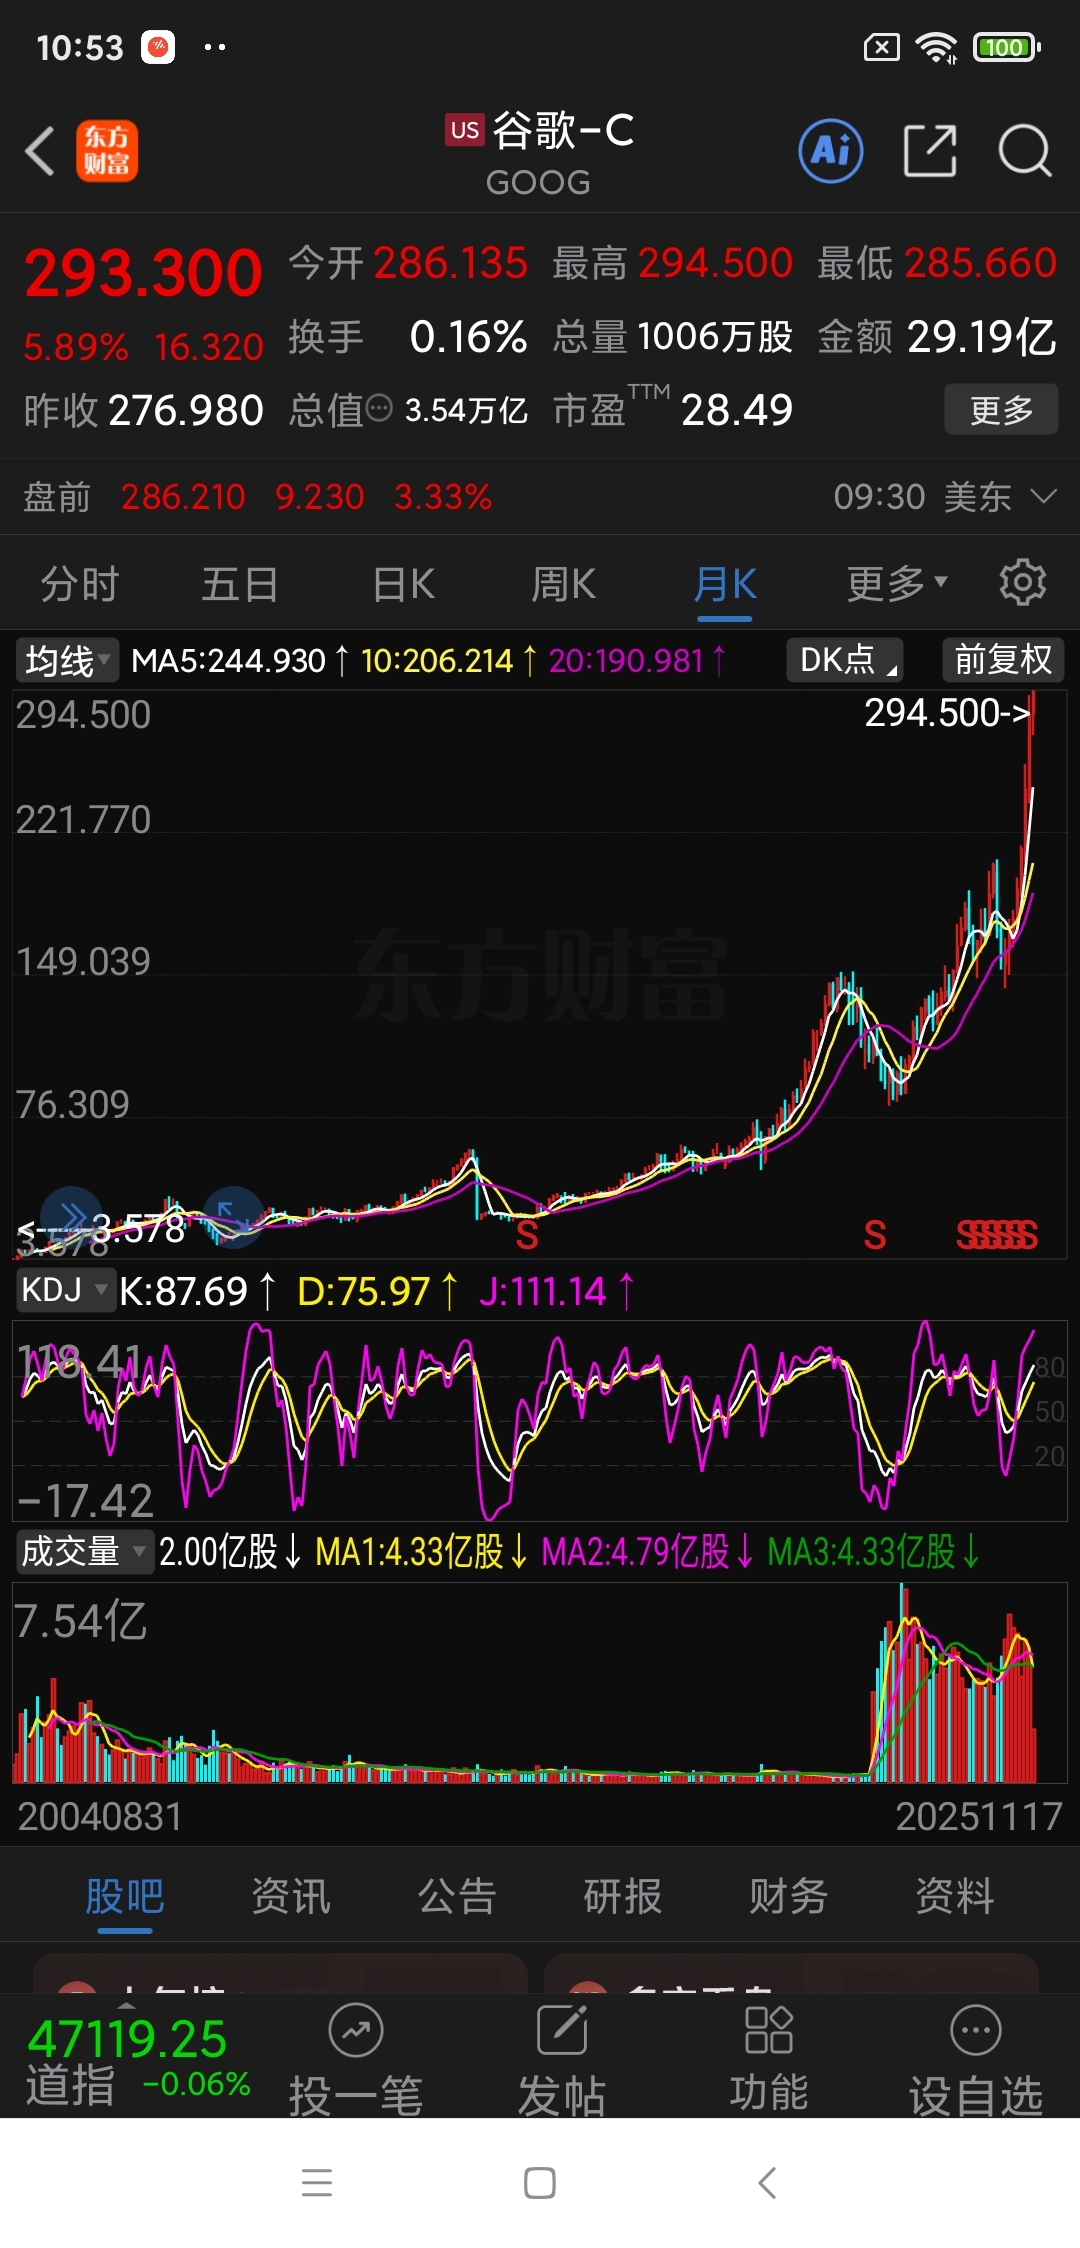Viewport: 1080px width, 2248px height.
Task: Open the Ai assistant icon
Action: [831, 151]
